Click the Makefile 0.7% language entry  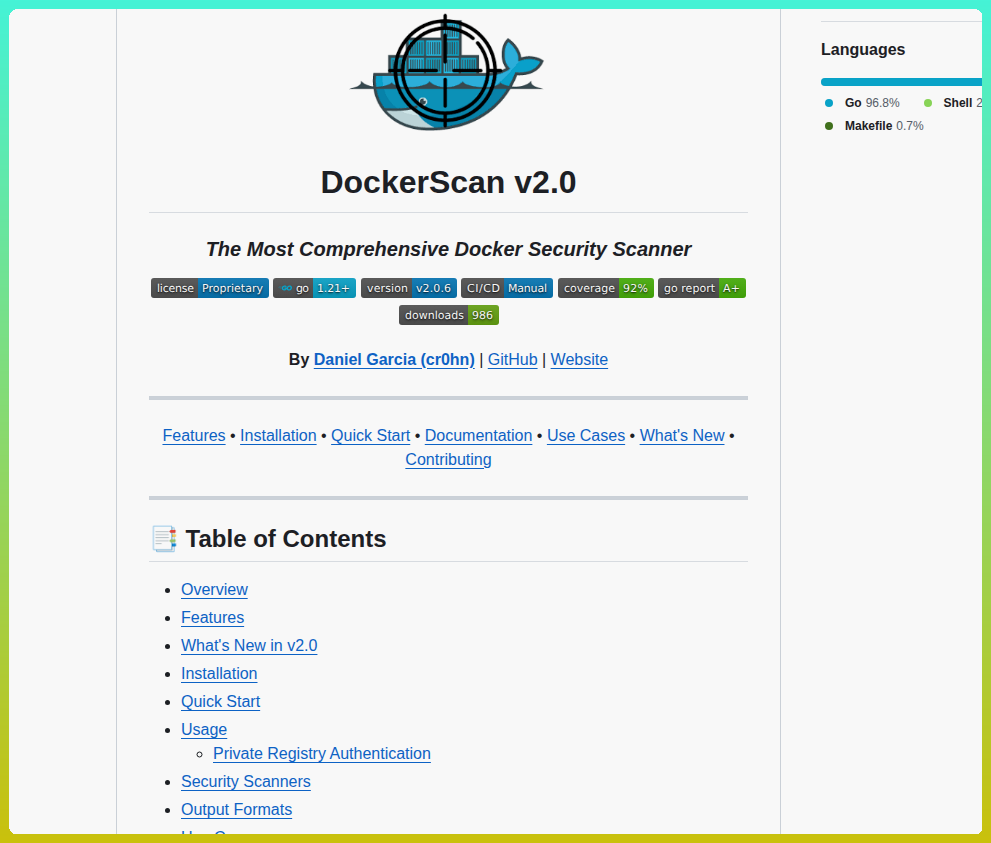(874, 126)
